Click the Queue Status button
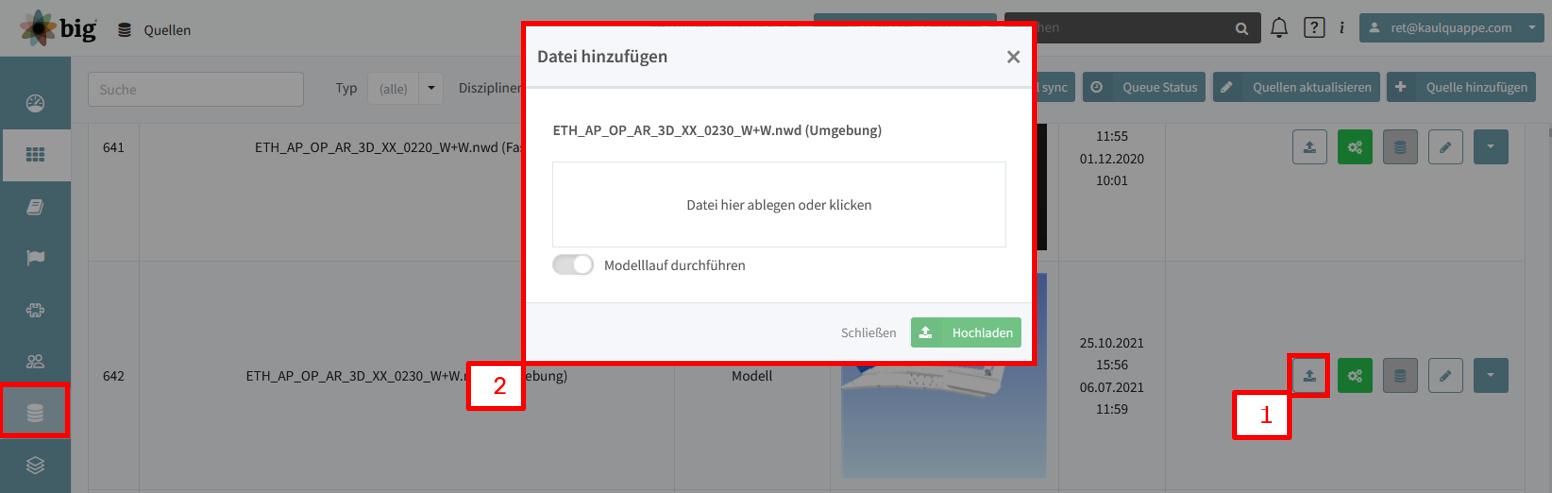The width and height of the screenshot is (1552, 493). [x=1144, y=87]
